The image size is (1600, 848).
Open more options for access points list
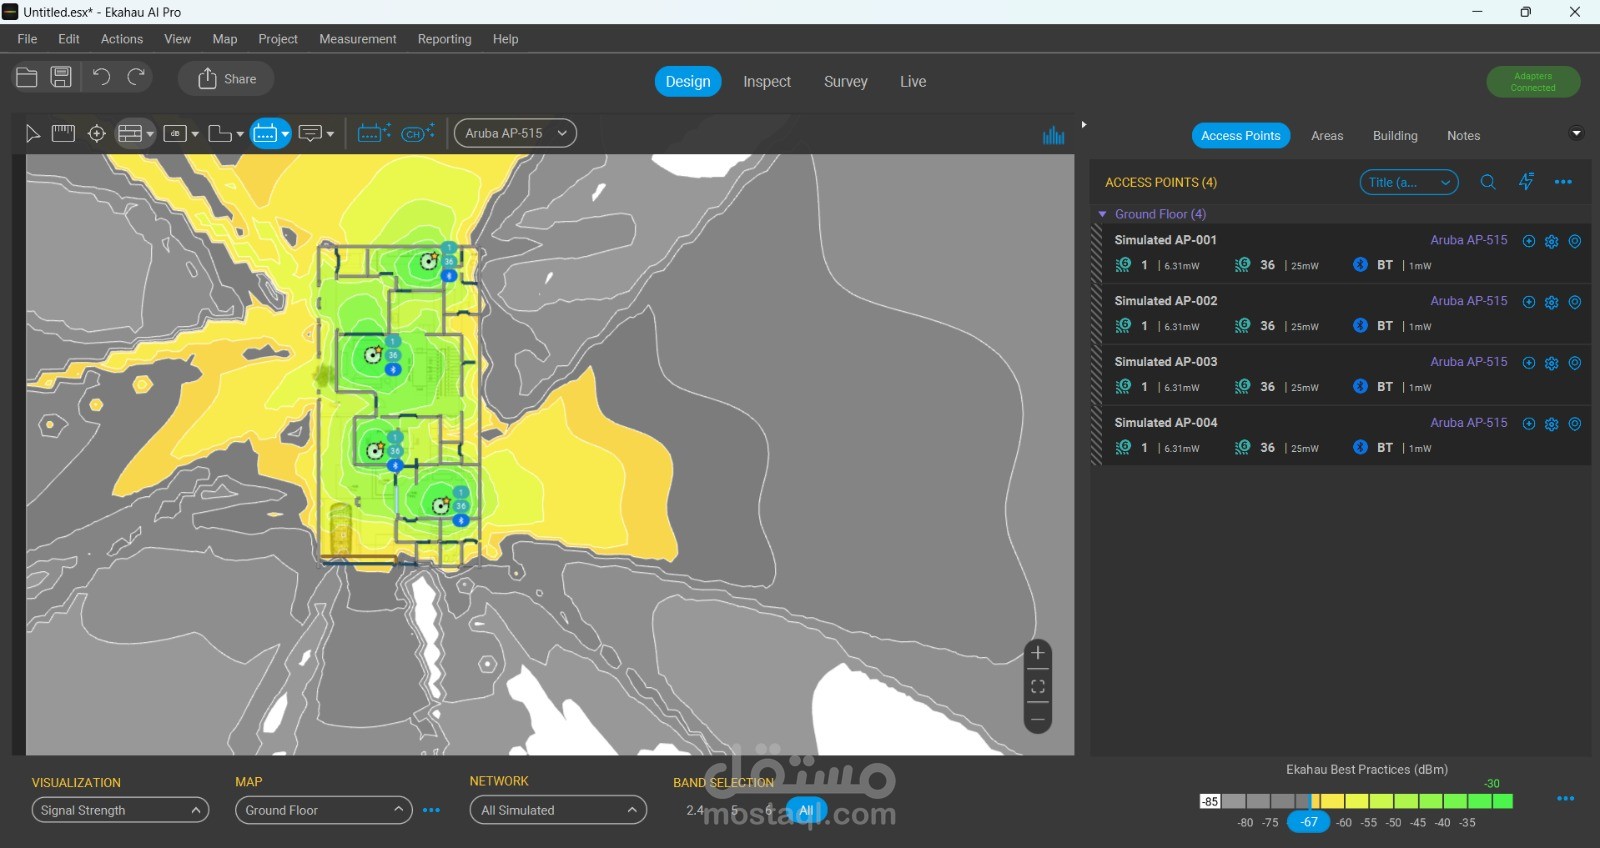(x=1563, y=182)
